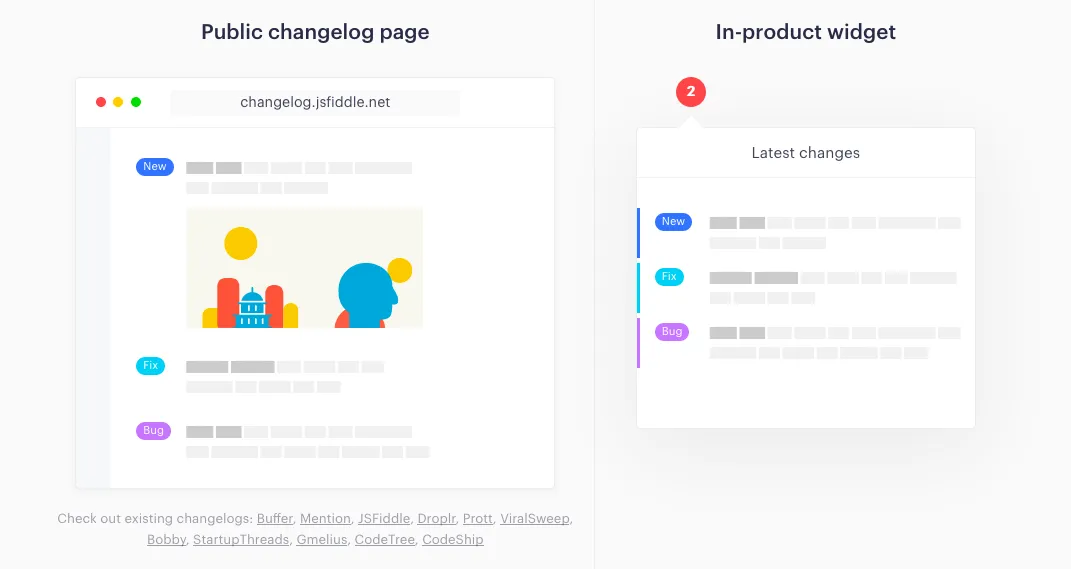Screen dimensions: 1071x569
Task: Click the yellow window dot in mock browser
Action: pyautogui.click(x=118, y=102)
